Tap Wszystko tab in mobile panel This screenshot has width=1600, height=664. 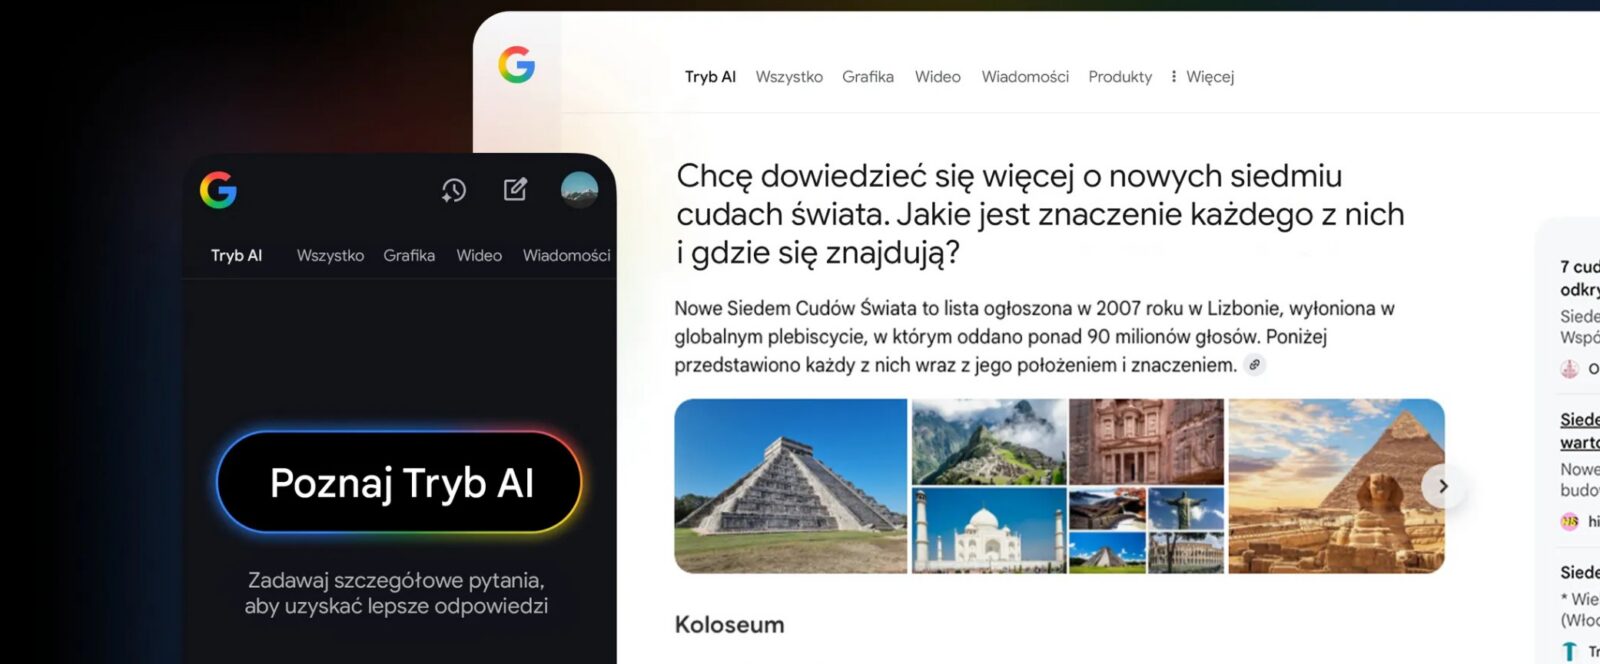point(330,256)
